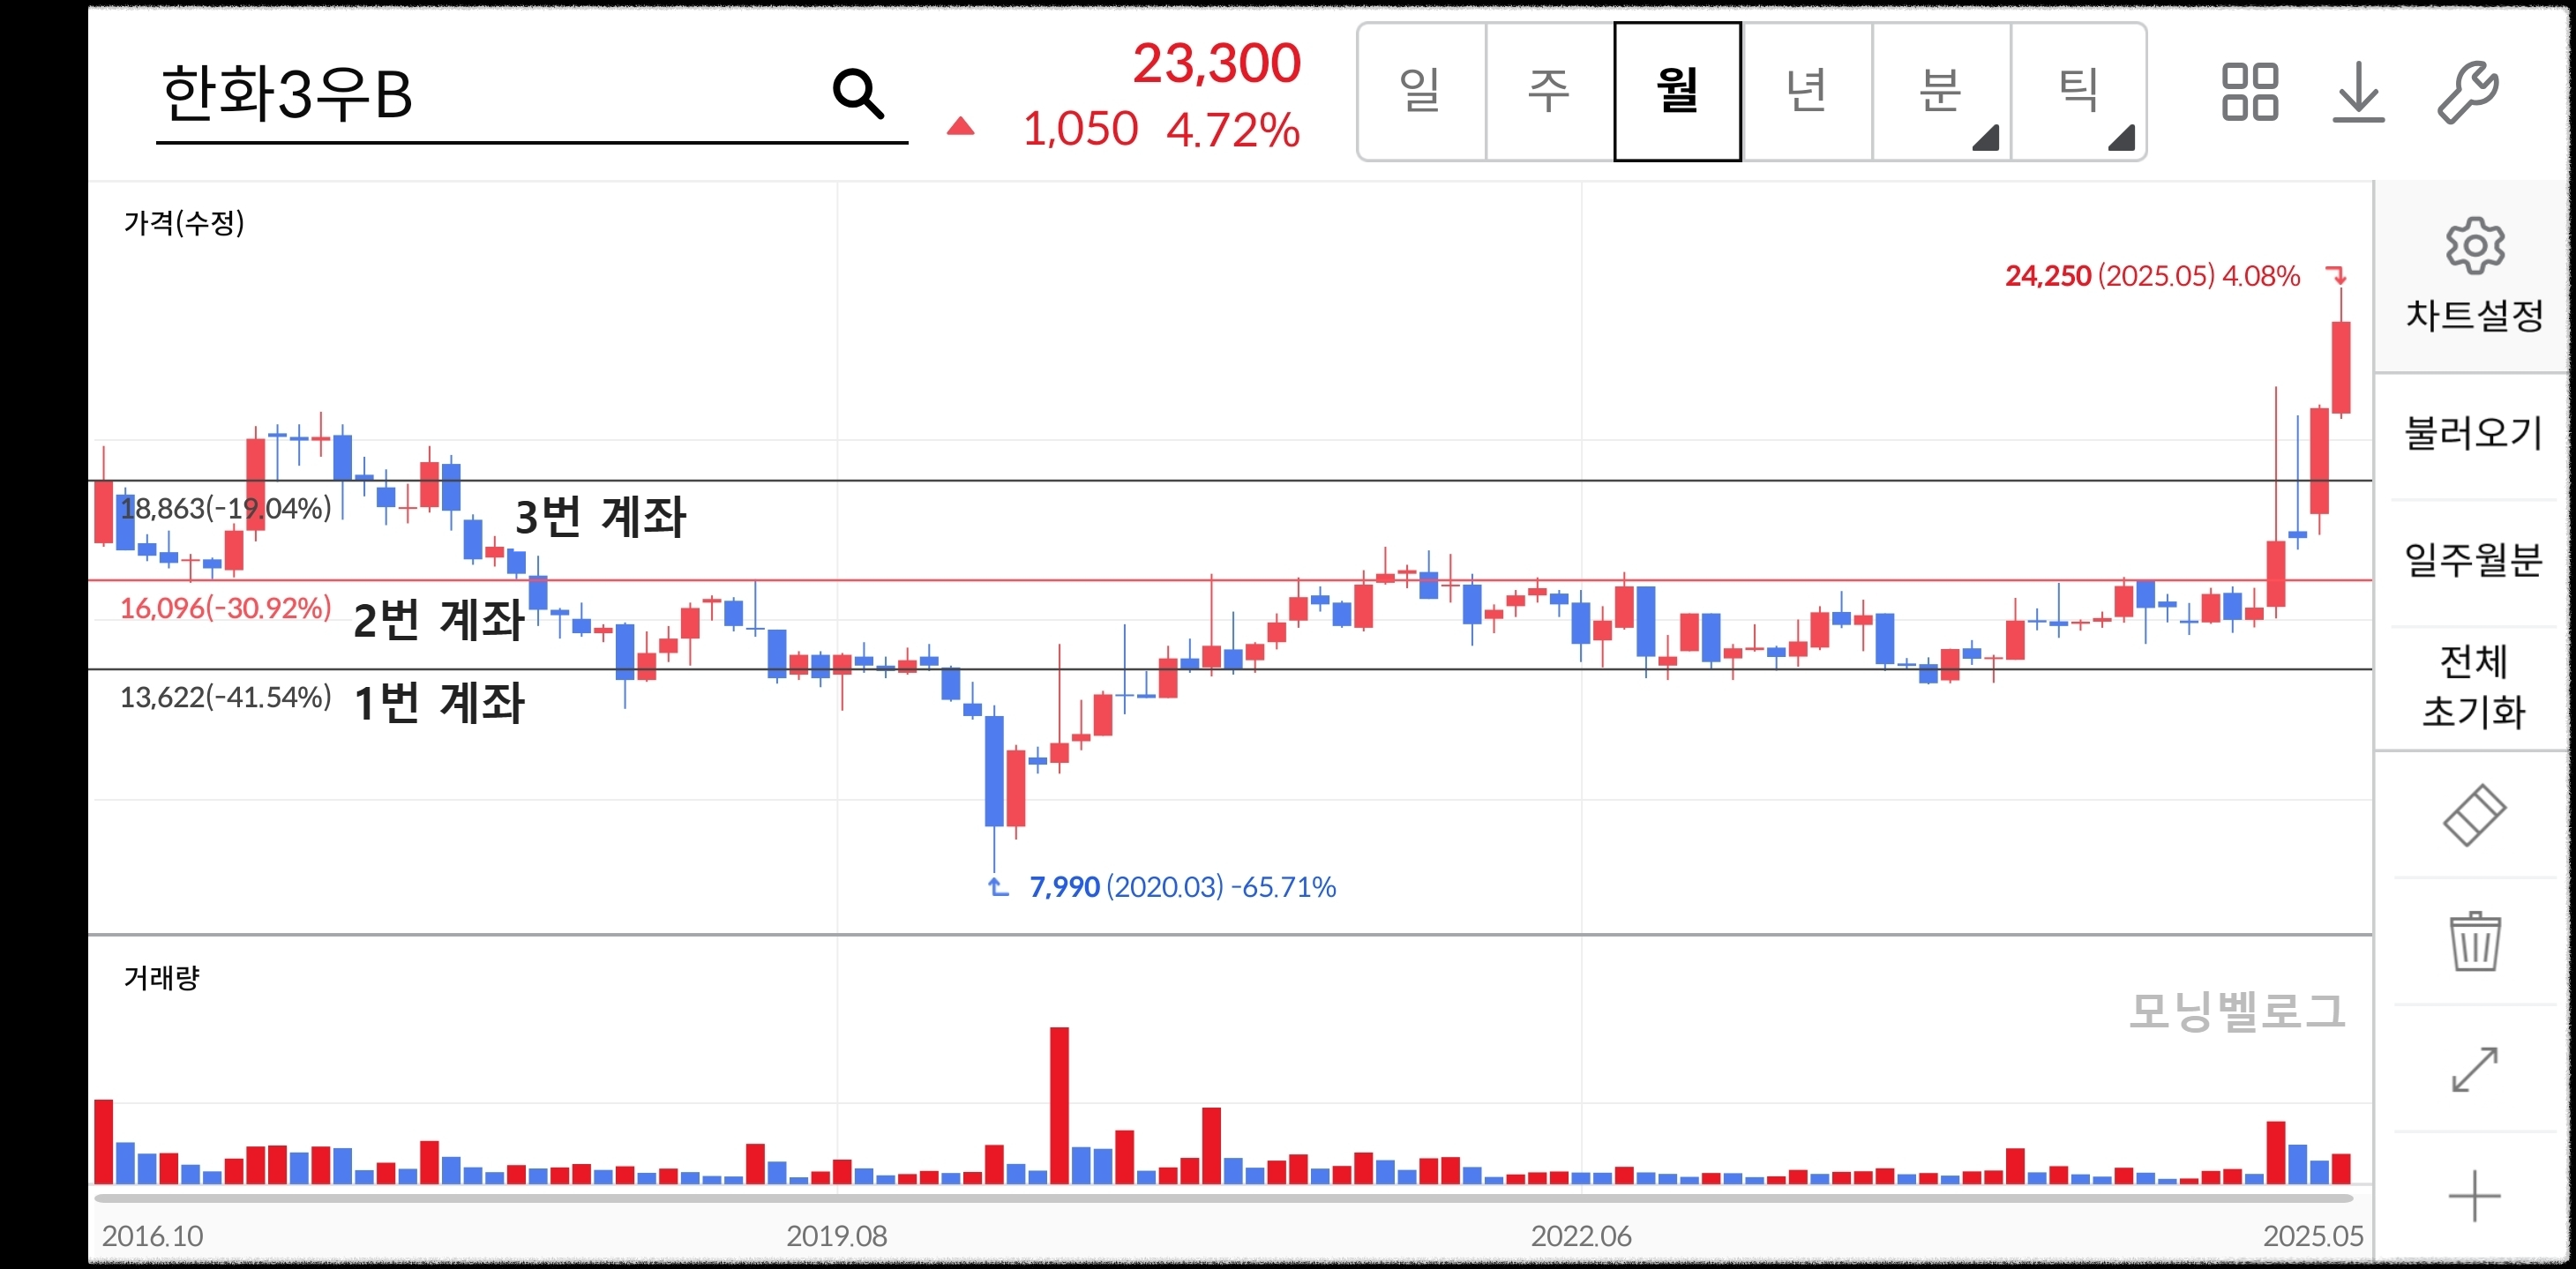This screenshot has height=1269, width=2576.
Task: Click the 불러오기 load button
Action: [2473, 434]
